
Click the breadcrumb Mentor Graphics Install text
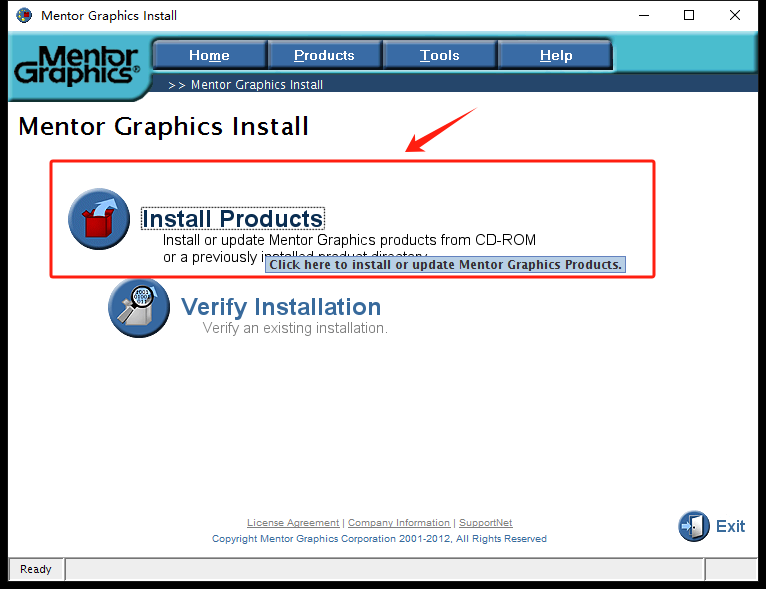257,84
